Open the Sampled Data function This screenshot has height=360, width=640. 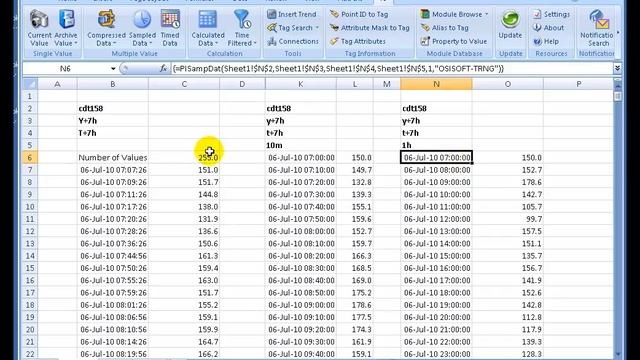(x=142, y=28)
